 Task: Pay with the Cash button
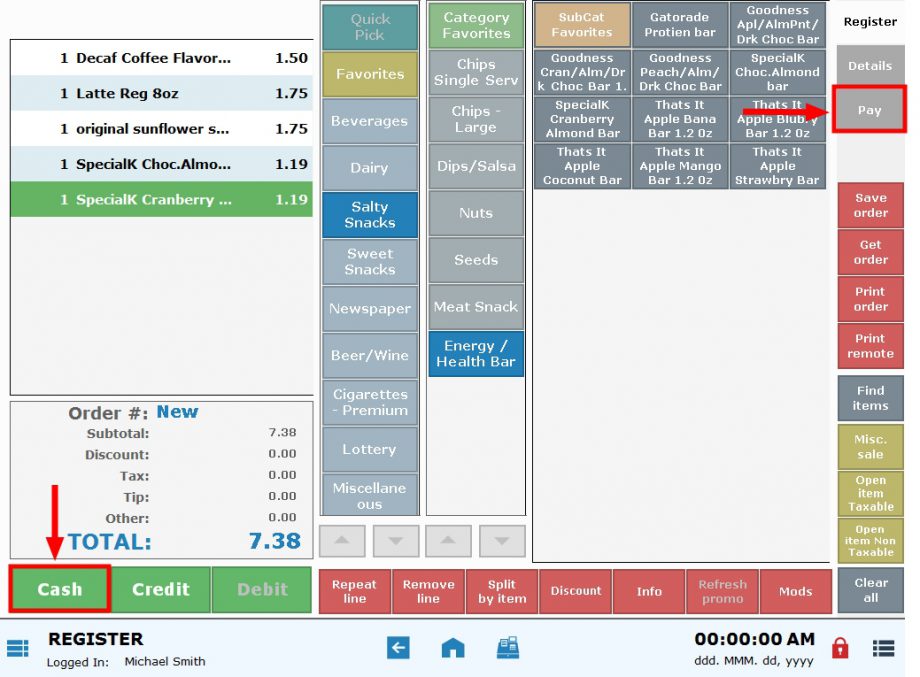[59, 590]
